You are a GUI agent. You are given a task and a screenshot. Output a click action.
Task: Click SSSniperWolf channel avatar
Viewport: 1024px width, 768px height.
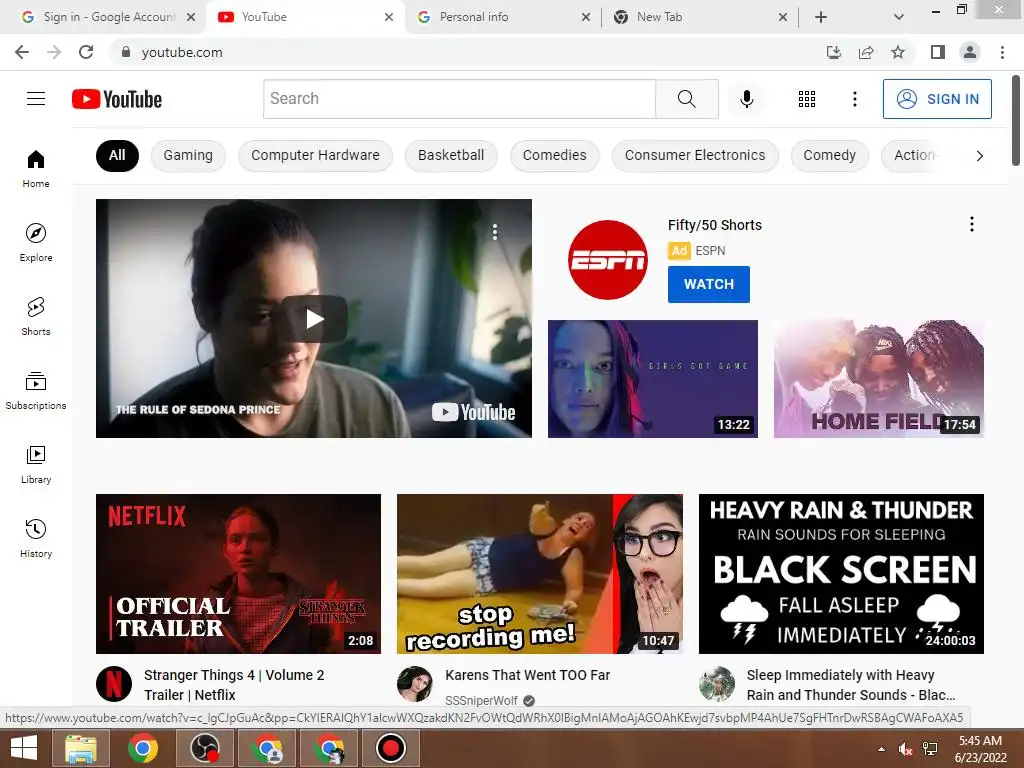[x=415, y=684]
